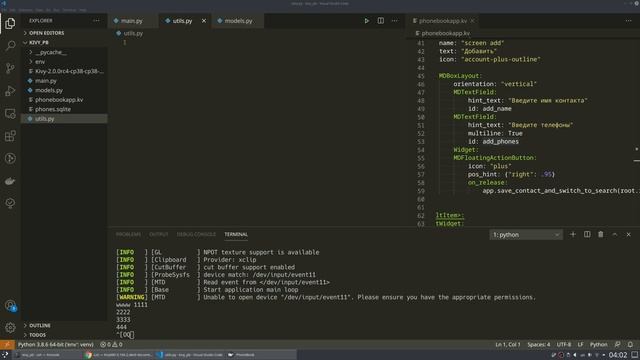Open the Explorer view in activity bar
Screen dimensions: 640x360
10,24
